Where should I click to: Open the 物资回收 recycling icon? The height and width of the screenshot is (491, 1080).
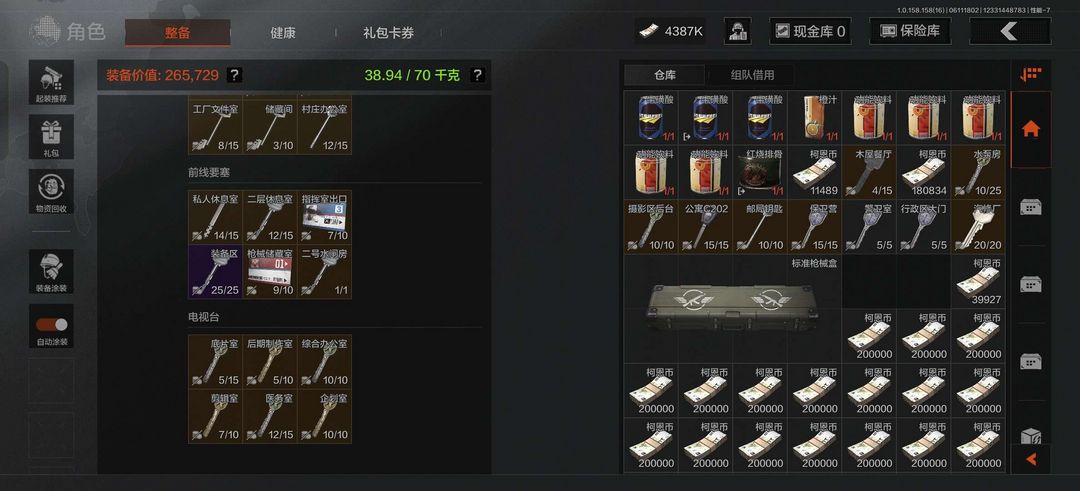(51, 191)
